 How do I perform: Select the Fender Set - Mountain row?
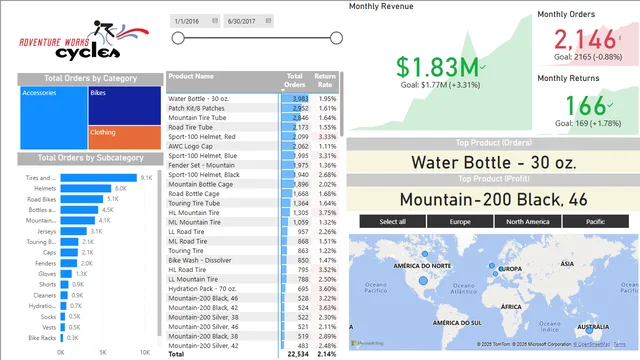(x=252, y=165)
